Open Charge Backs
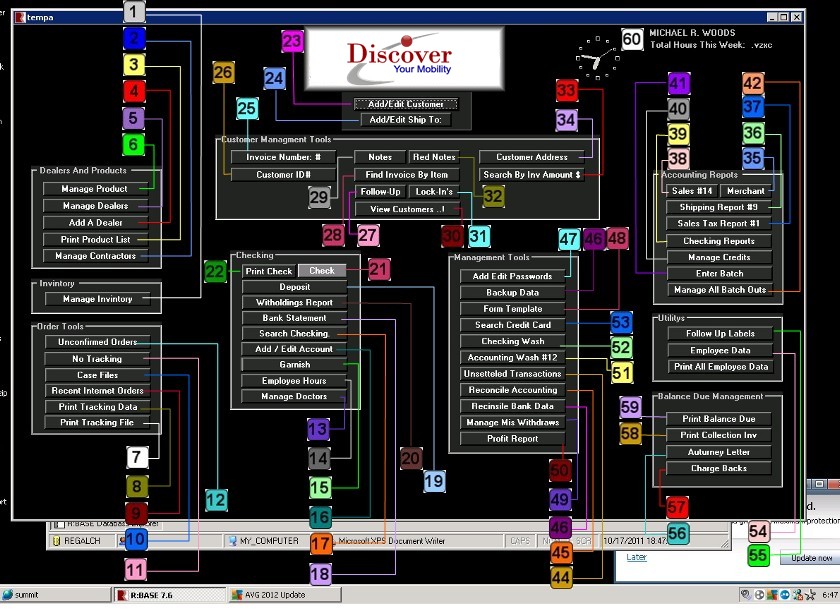Screen dimensions: 840x610 point(719,469)
